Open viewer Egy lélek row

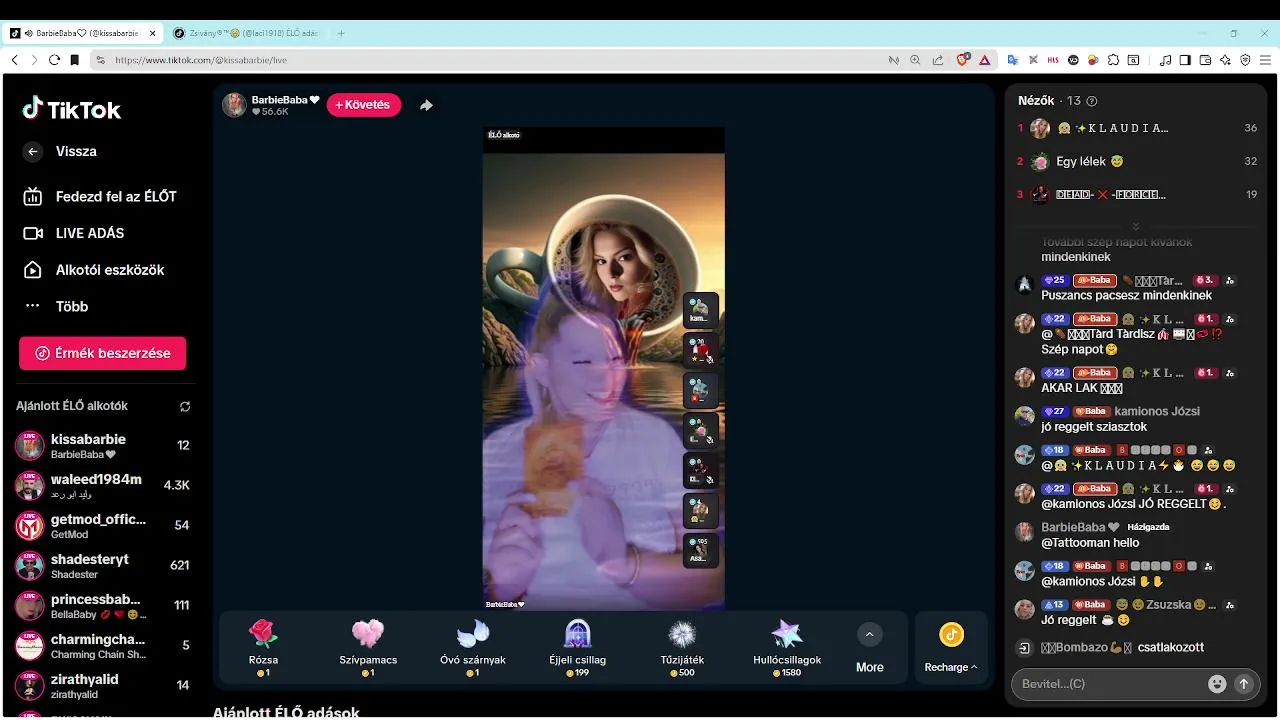[x=1136, y=161]
